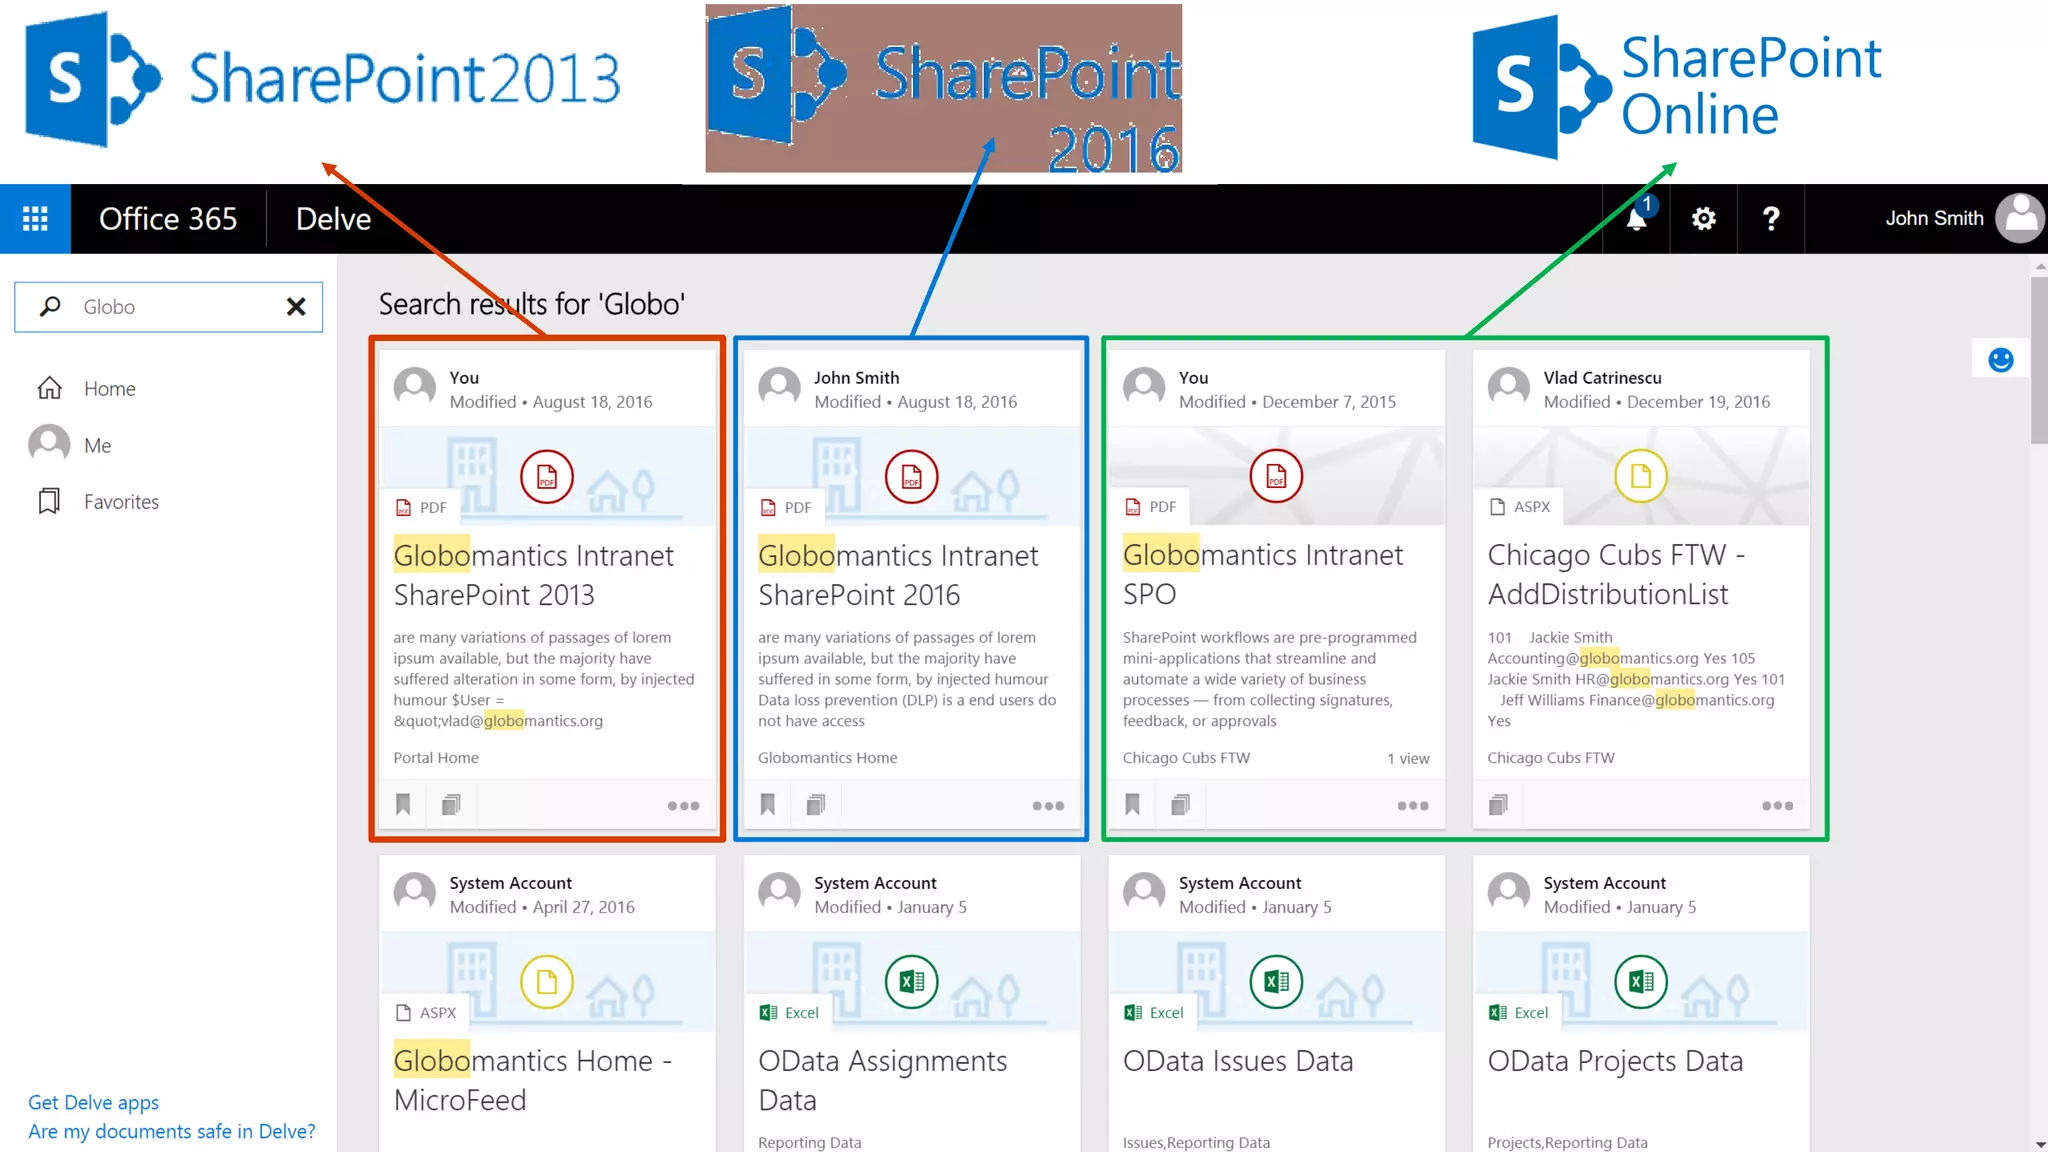Click the help question mark icon
Image resolution: width=2048 pixels, height=1152 pixels.
pos(1770,219)
